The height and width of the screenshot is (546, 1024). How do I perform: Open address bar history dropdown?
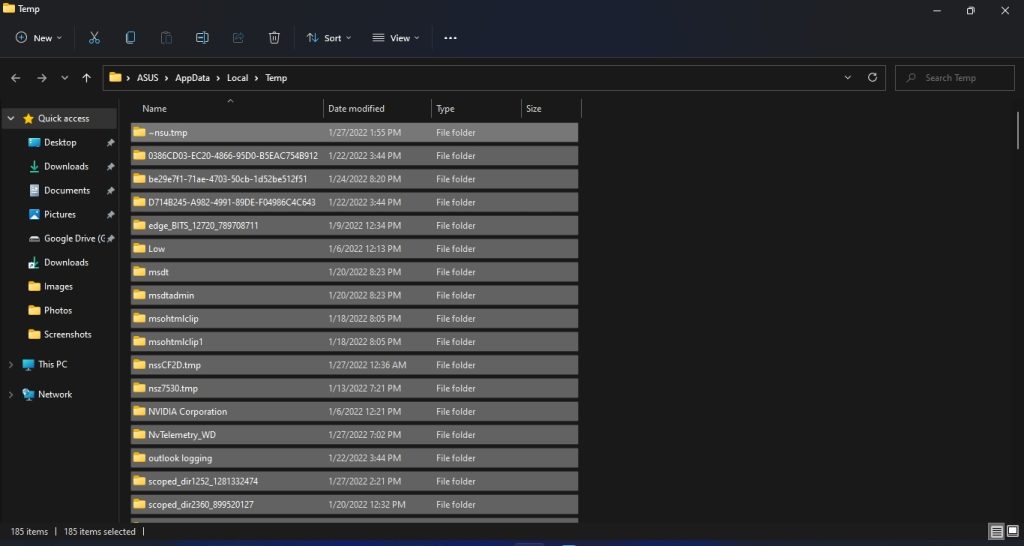coord(848,77)
